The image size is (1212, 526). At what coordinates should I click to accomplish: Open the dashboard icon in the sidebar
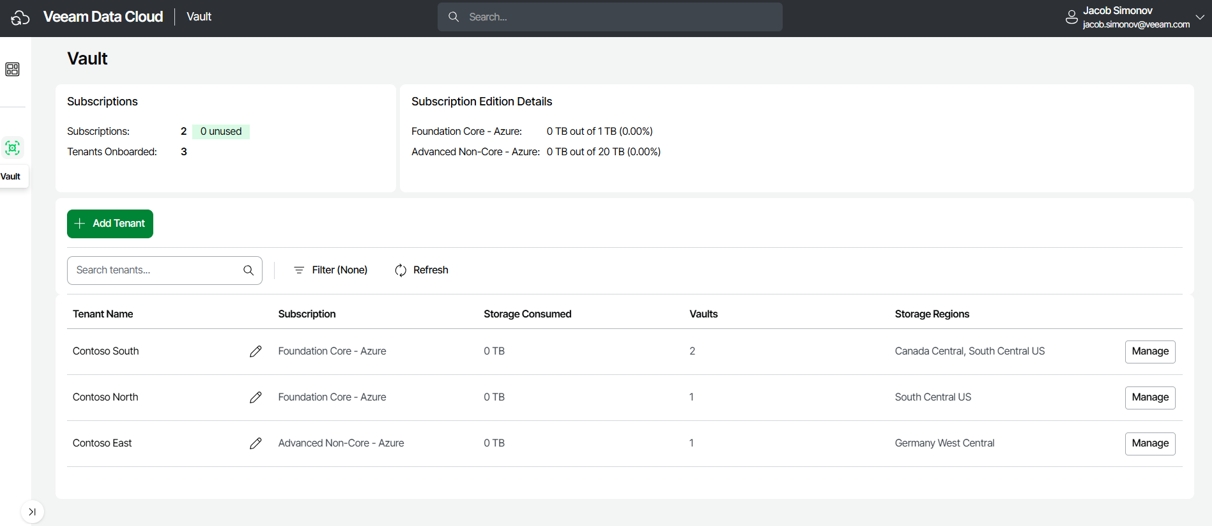(x=12, y=69)
